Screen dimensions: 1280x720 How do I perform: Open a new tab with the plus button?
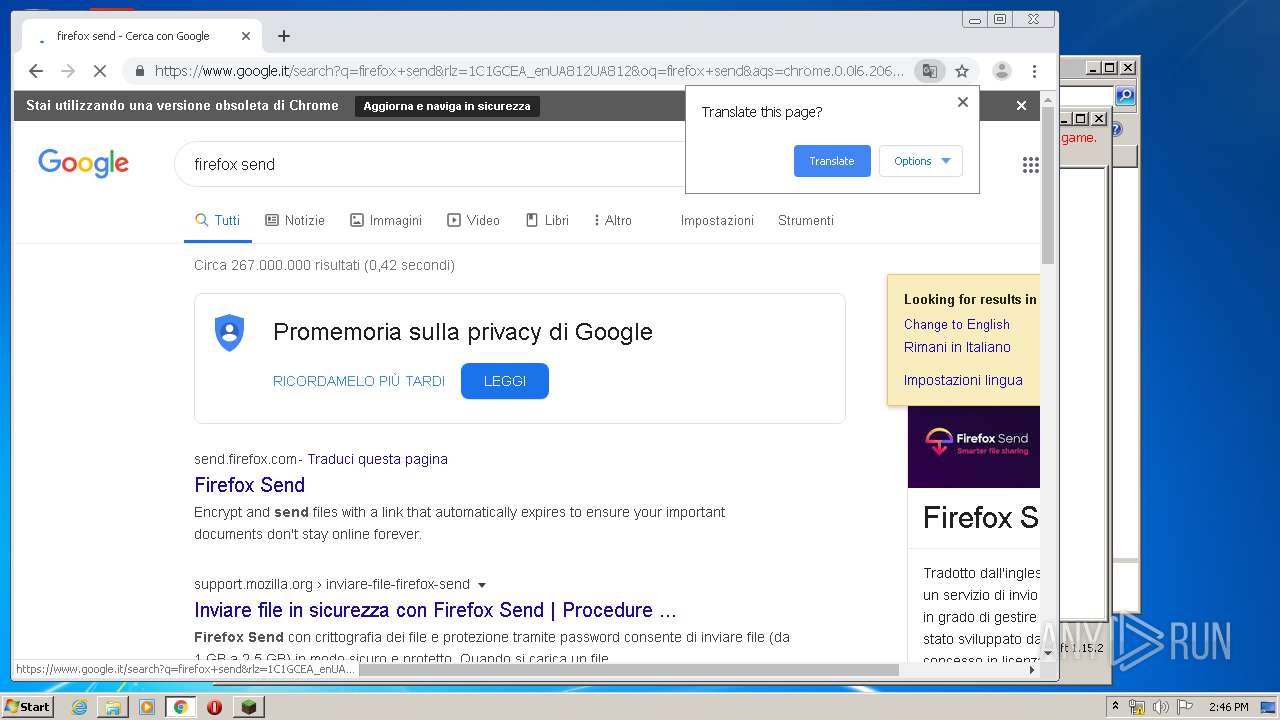click(284, 36)
